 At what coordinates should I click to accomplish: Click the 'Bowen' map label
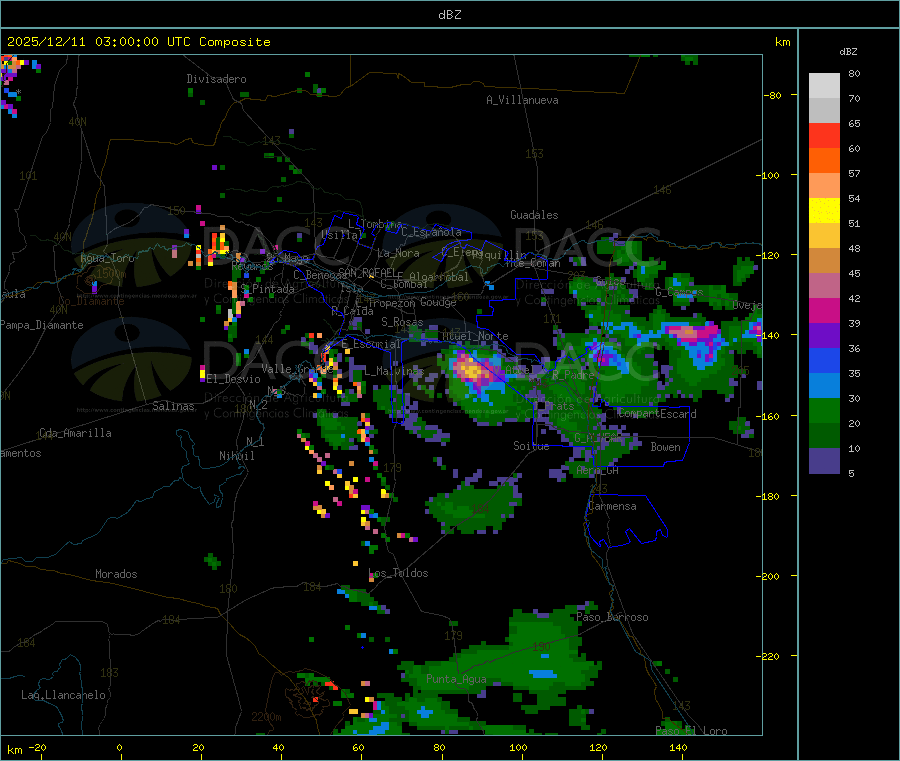click(x=665, y=447)
